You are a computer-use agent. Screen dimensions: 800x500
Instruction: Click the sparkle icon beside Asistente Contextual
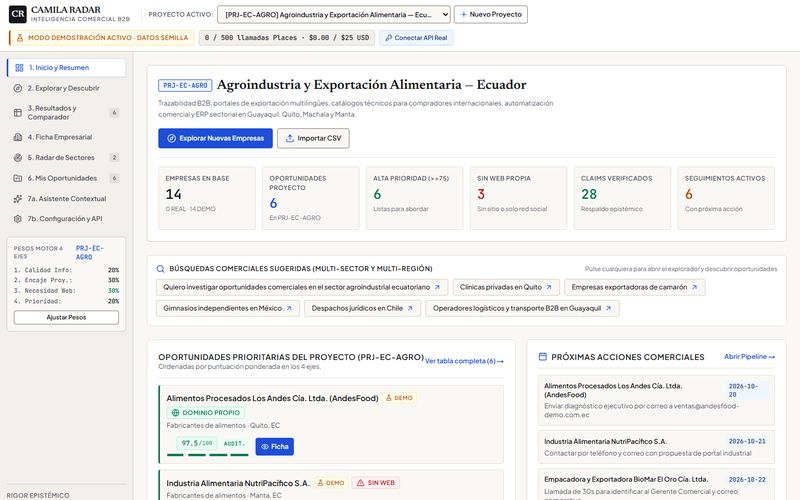point(18,198)
